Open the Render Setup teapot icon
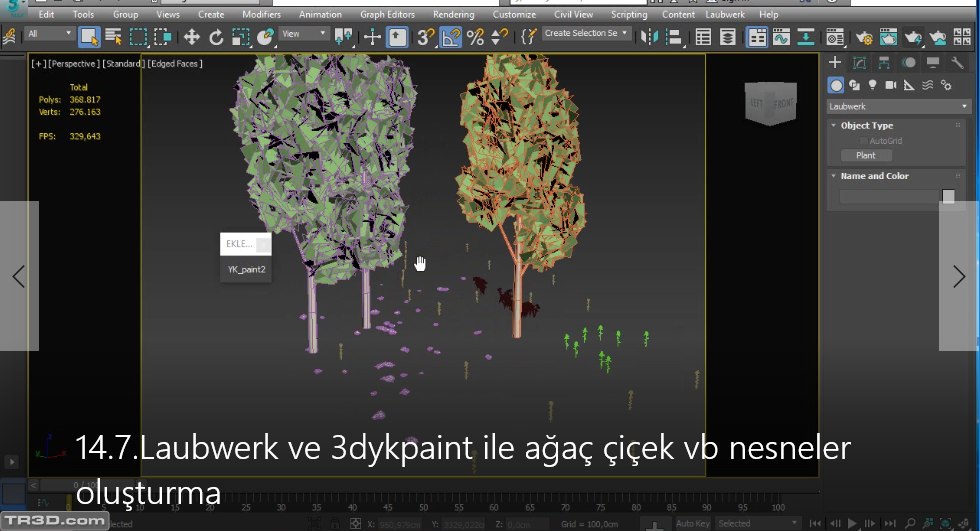Image resolution: width=980 pixels, height=531 pixels. 864,37
